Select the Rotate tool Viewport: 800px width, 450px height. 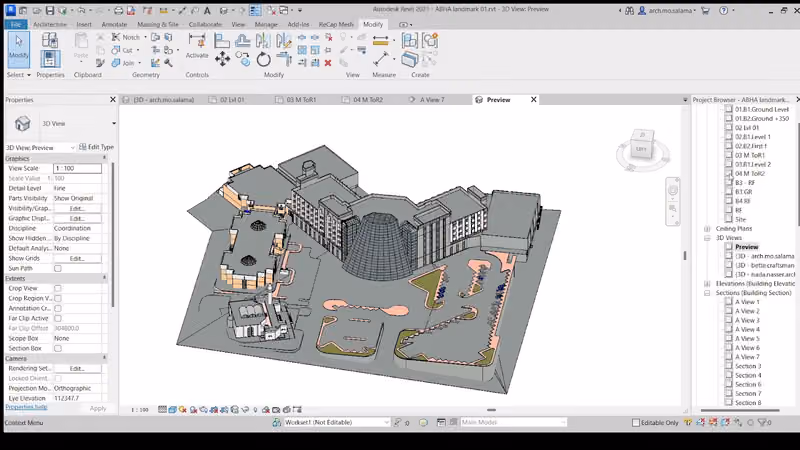pyautogui.click(x=263, y=59)
